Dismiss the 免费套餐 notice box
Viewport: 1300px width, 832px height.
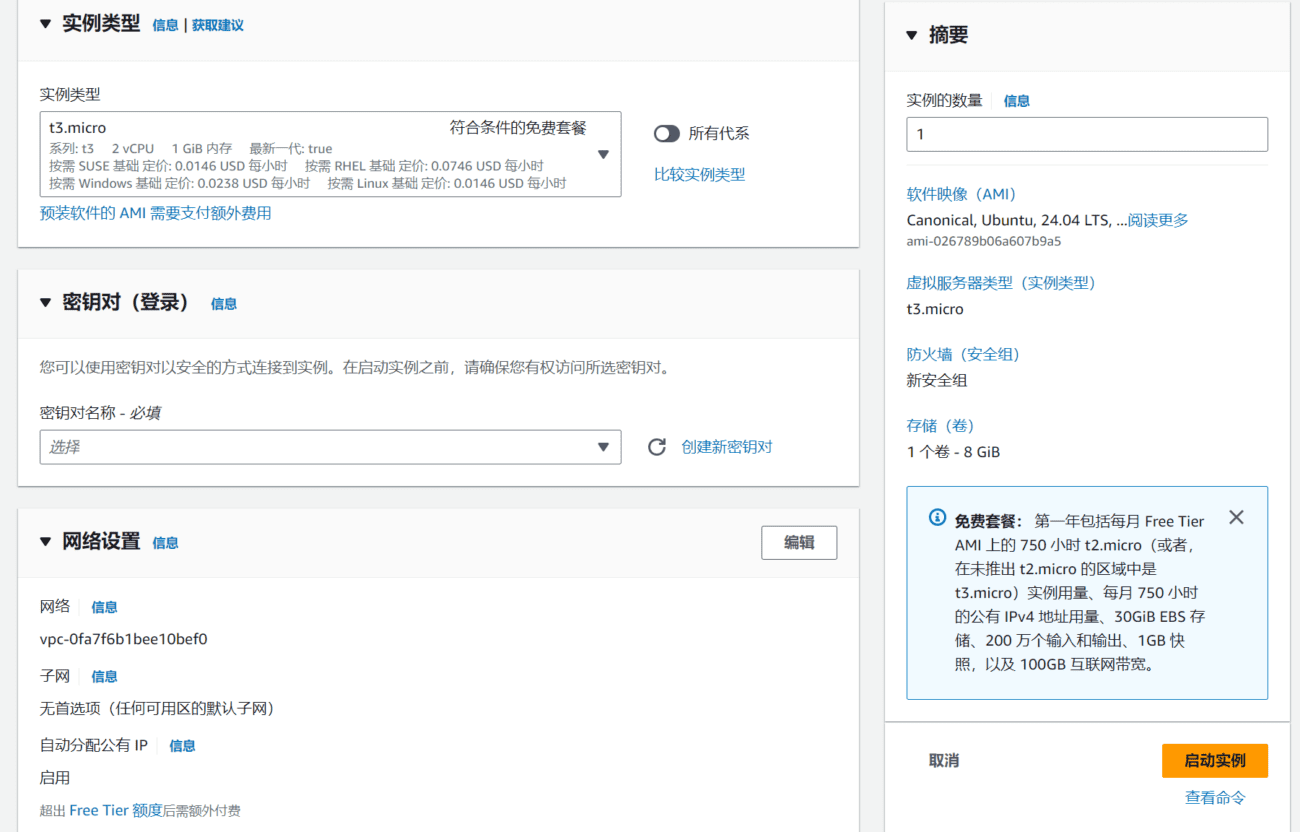point(1236,518)
